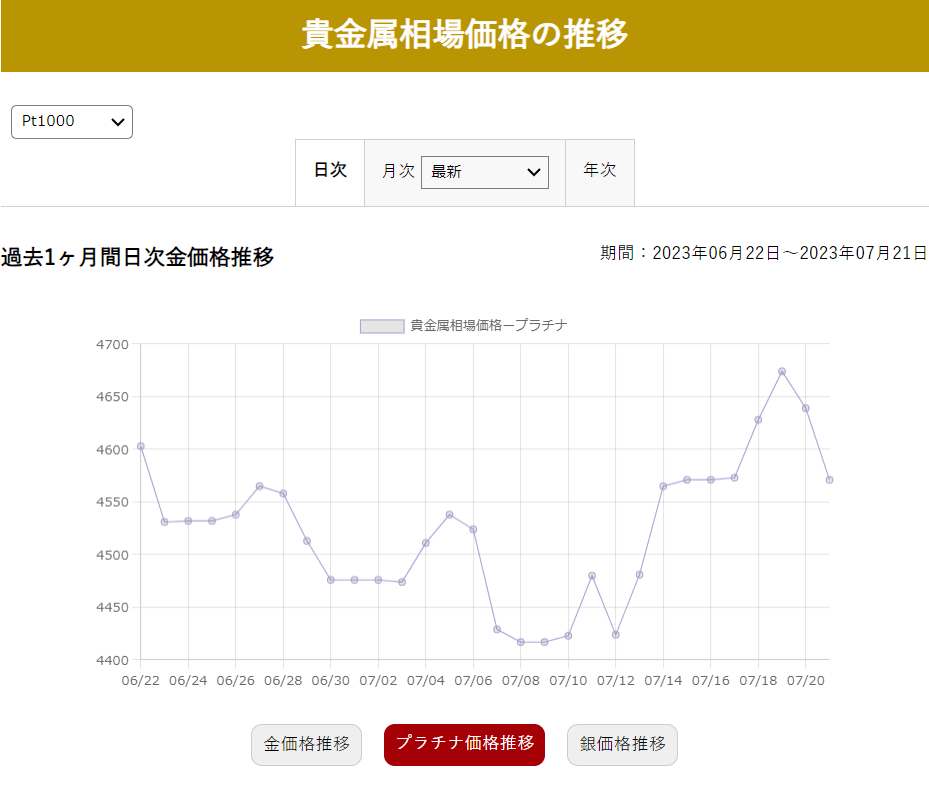This screenshot has width=929, height=790.
Task: Click the 4500 y-axis label
Action: coord(112,555)
